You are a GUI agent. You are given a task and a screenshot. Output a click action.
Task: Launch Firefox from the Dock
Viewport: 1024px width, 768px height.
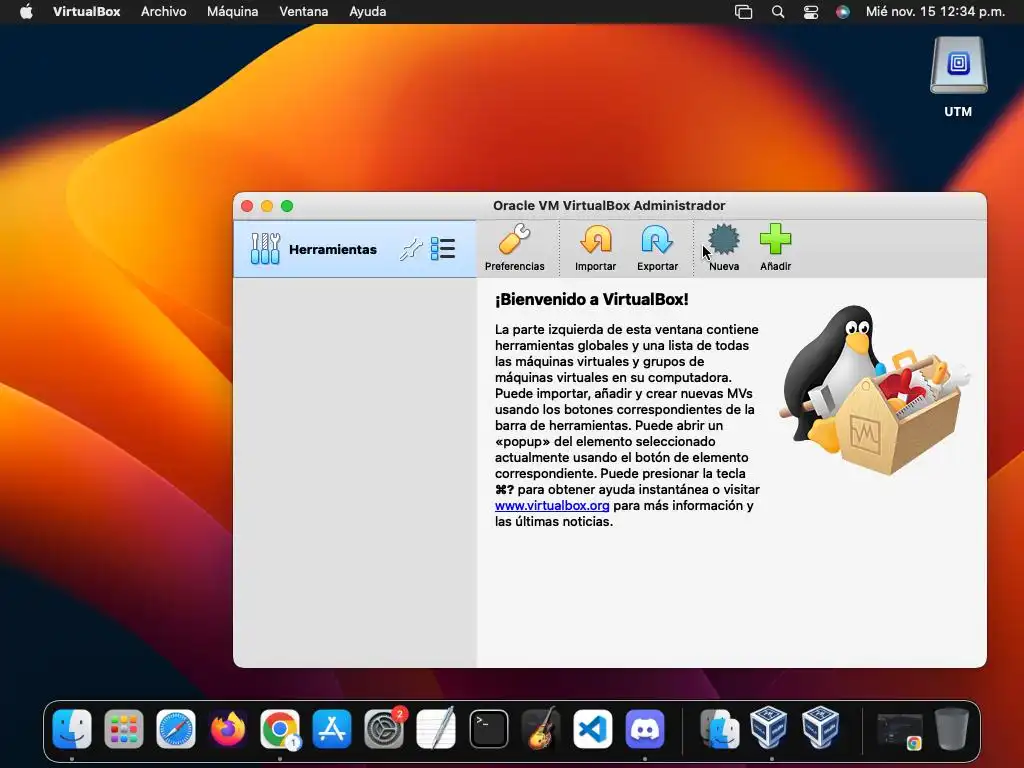pos(228,729)
